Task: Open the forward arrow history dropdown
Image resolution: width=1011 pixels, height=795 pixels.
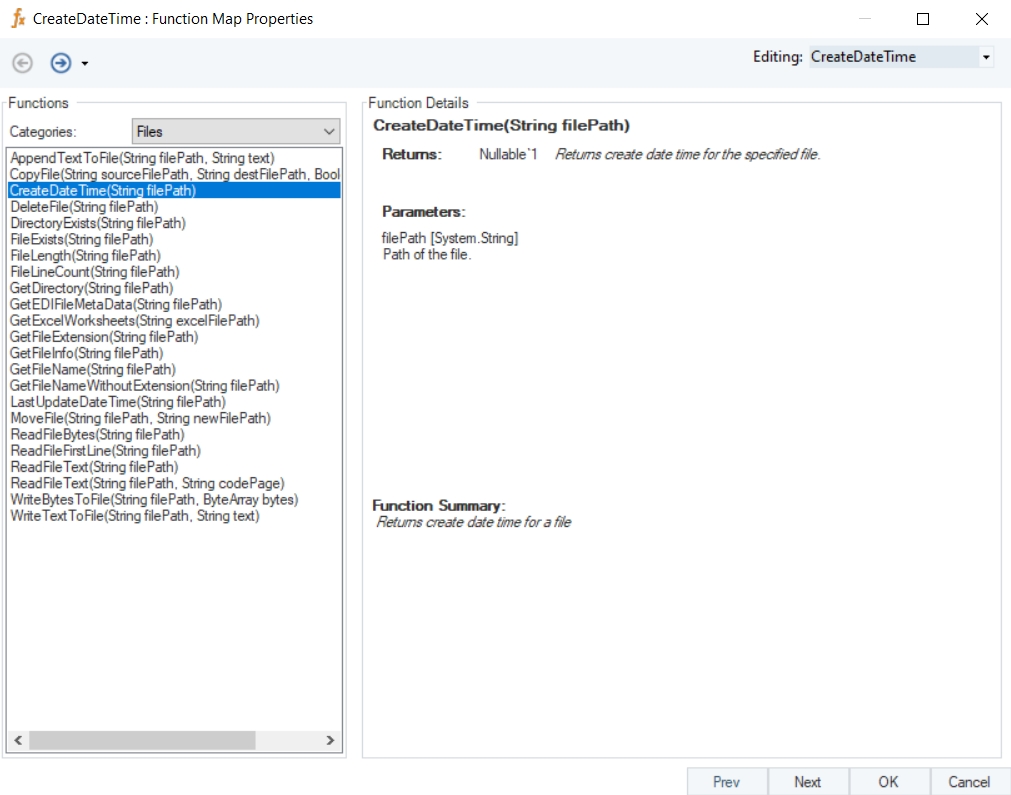Action: tap(85, 64)
